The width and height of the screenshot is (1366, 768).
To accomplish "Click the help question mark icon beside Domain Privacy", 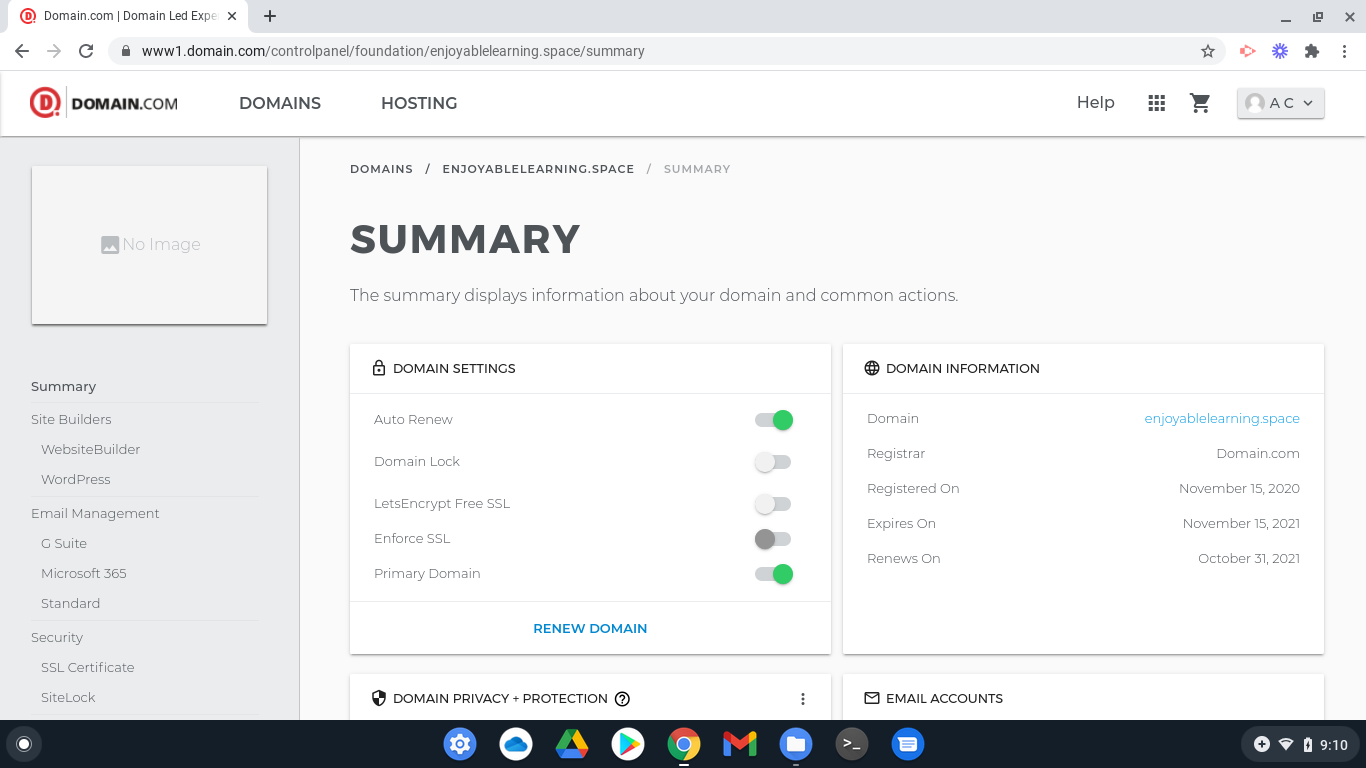I will 622,699.
